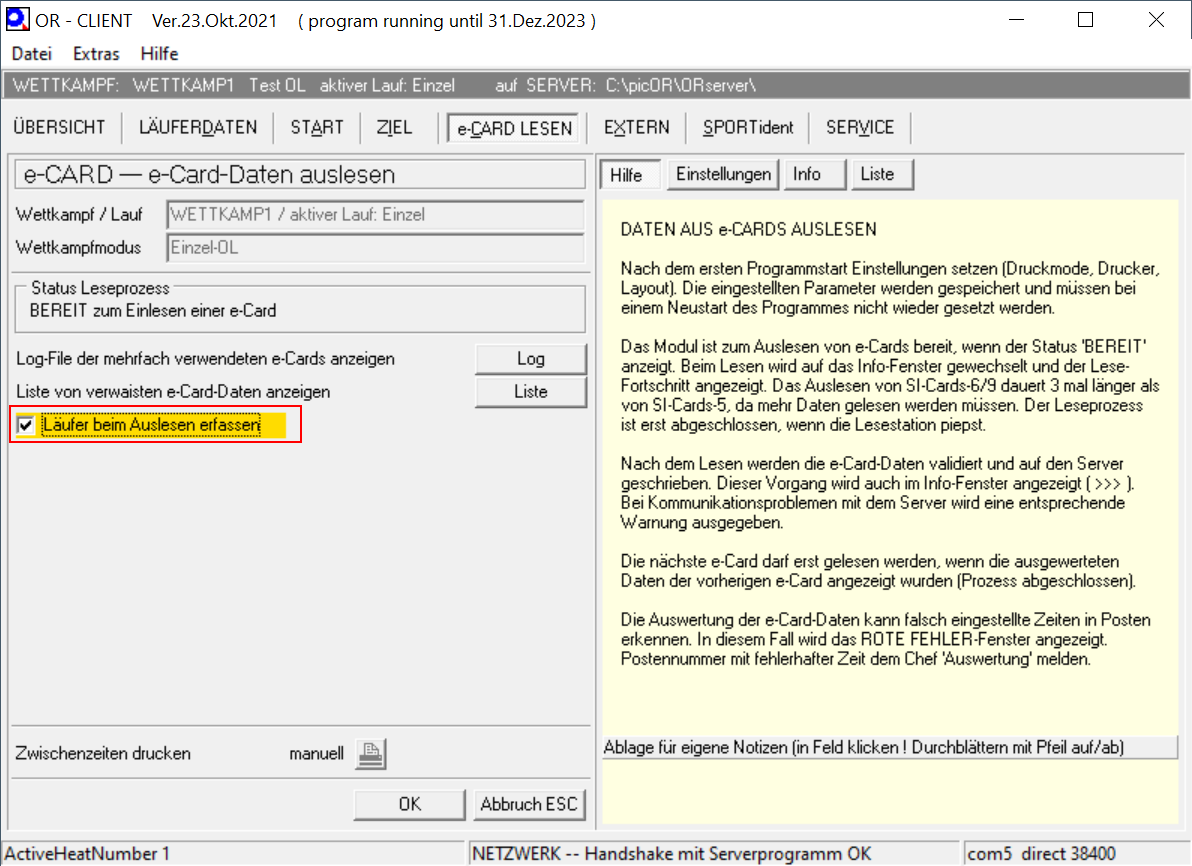The width and height of the screenshot is (1192, 866).
Task: Show the Einstellungen panel on the right
Action: 723,174
